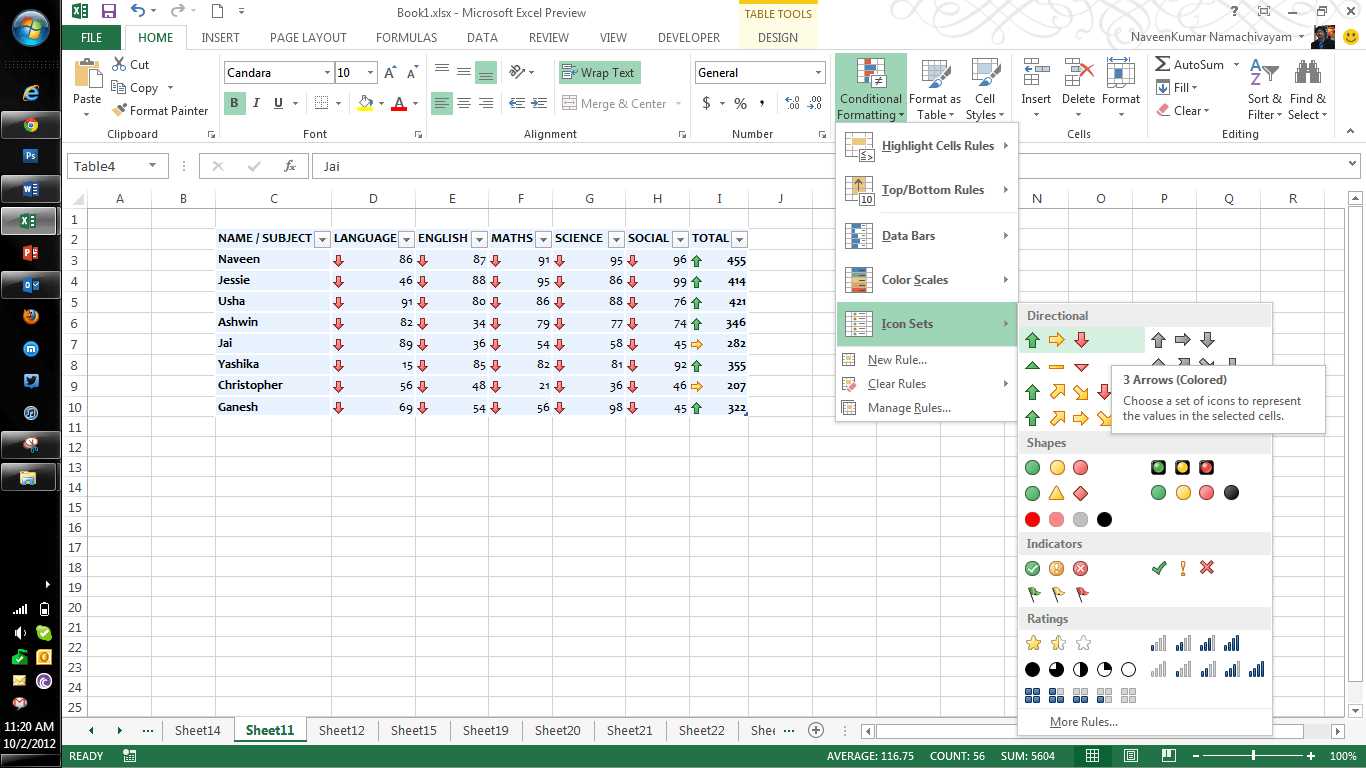Switch to the Sheet12 tab
Screen dimensions: 1366x768
point(342,730)
